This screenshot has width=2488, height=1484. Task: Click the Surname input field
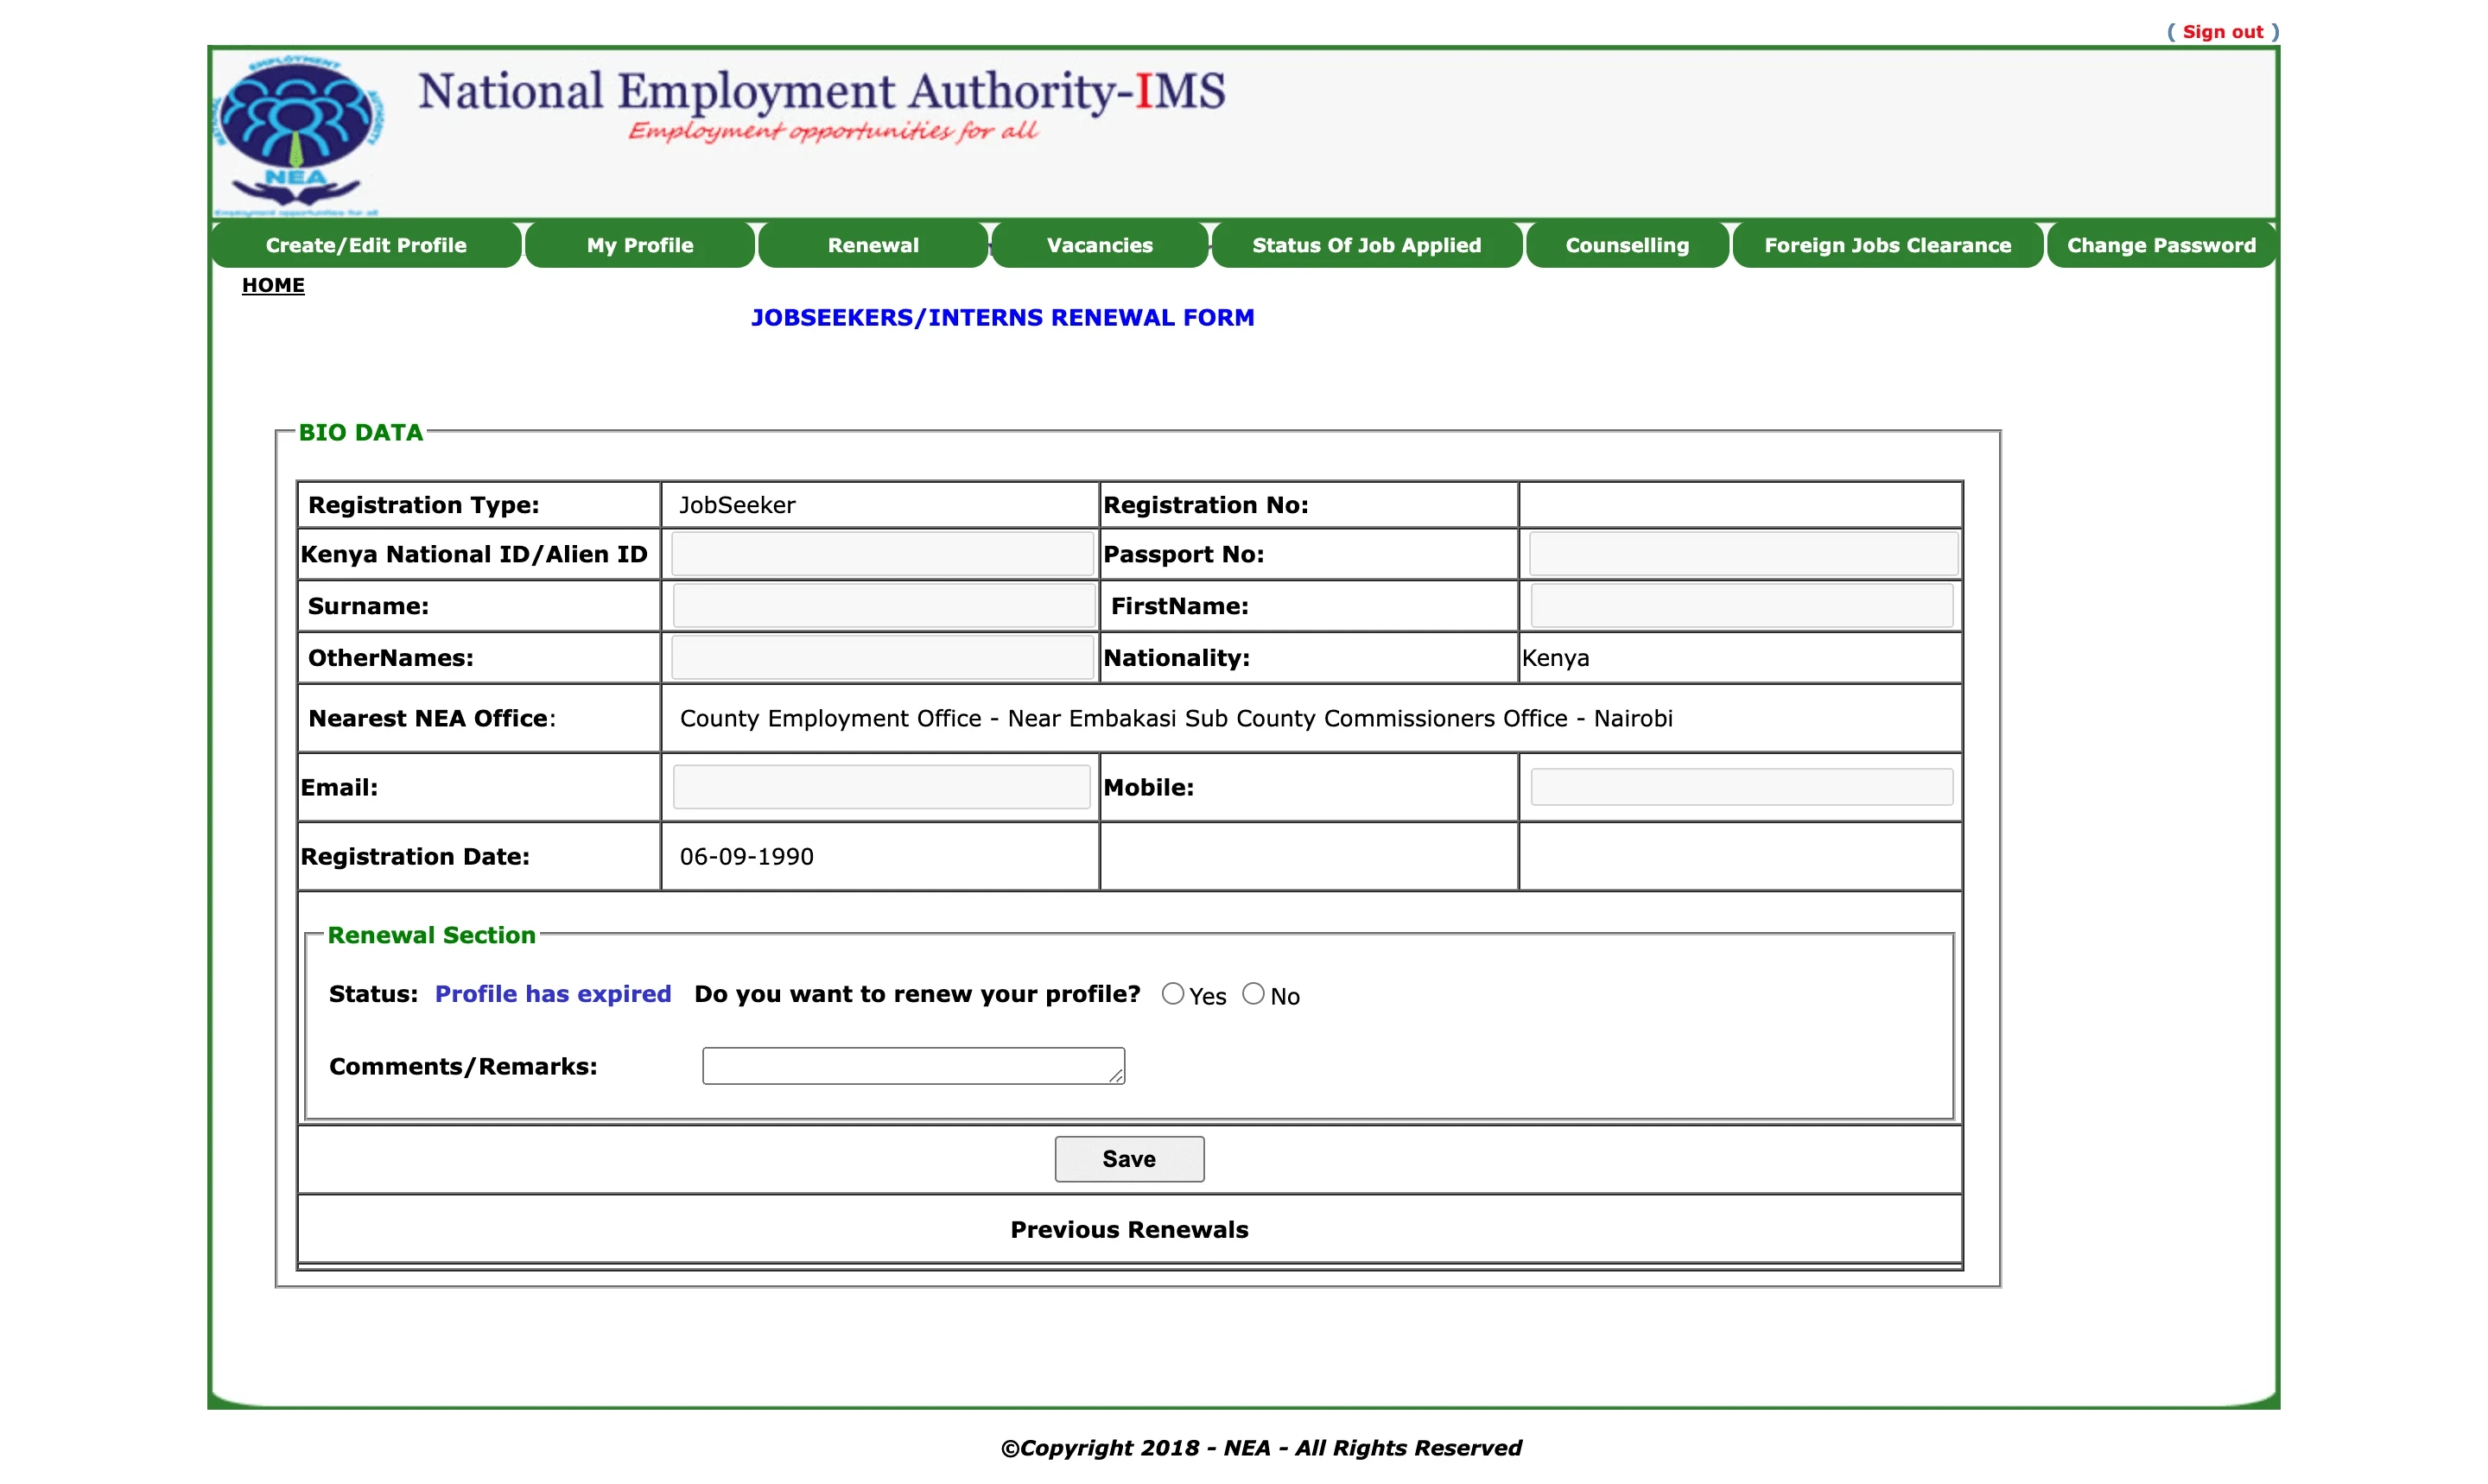tap(884, 606)
